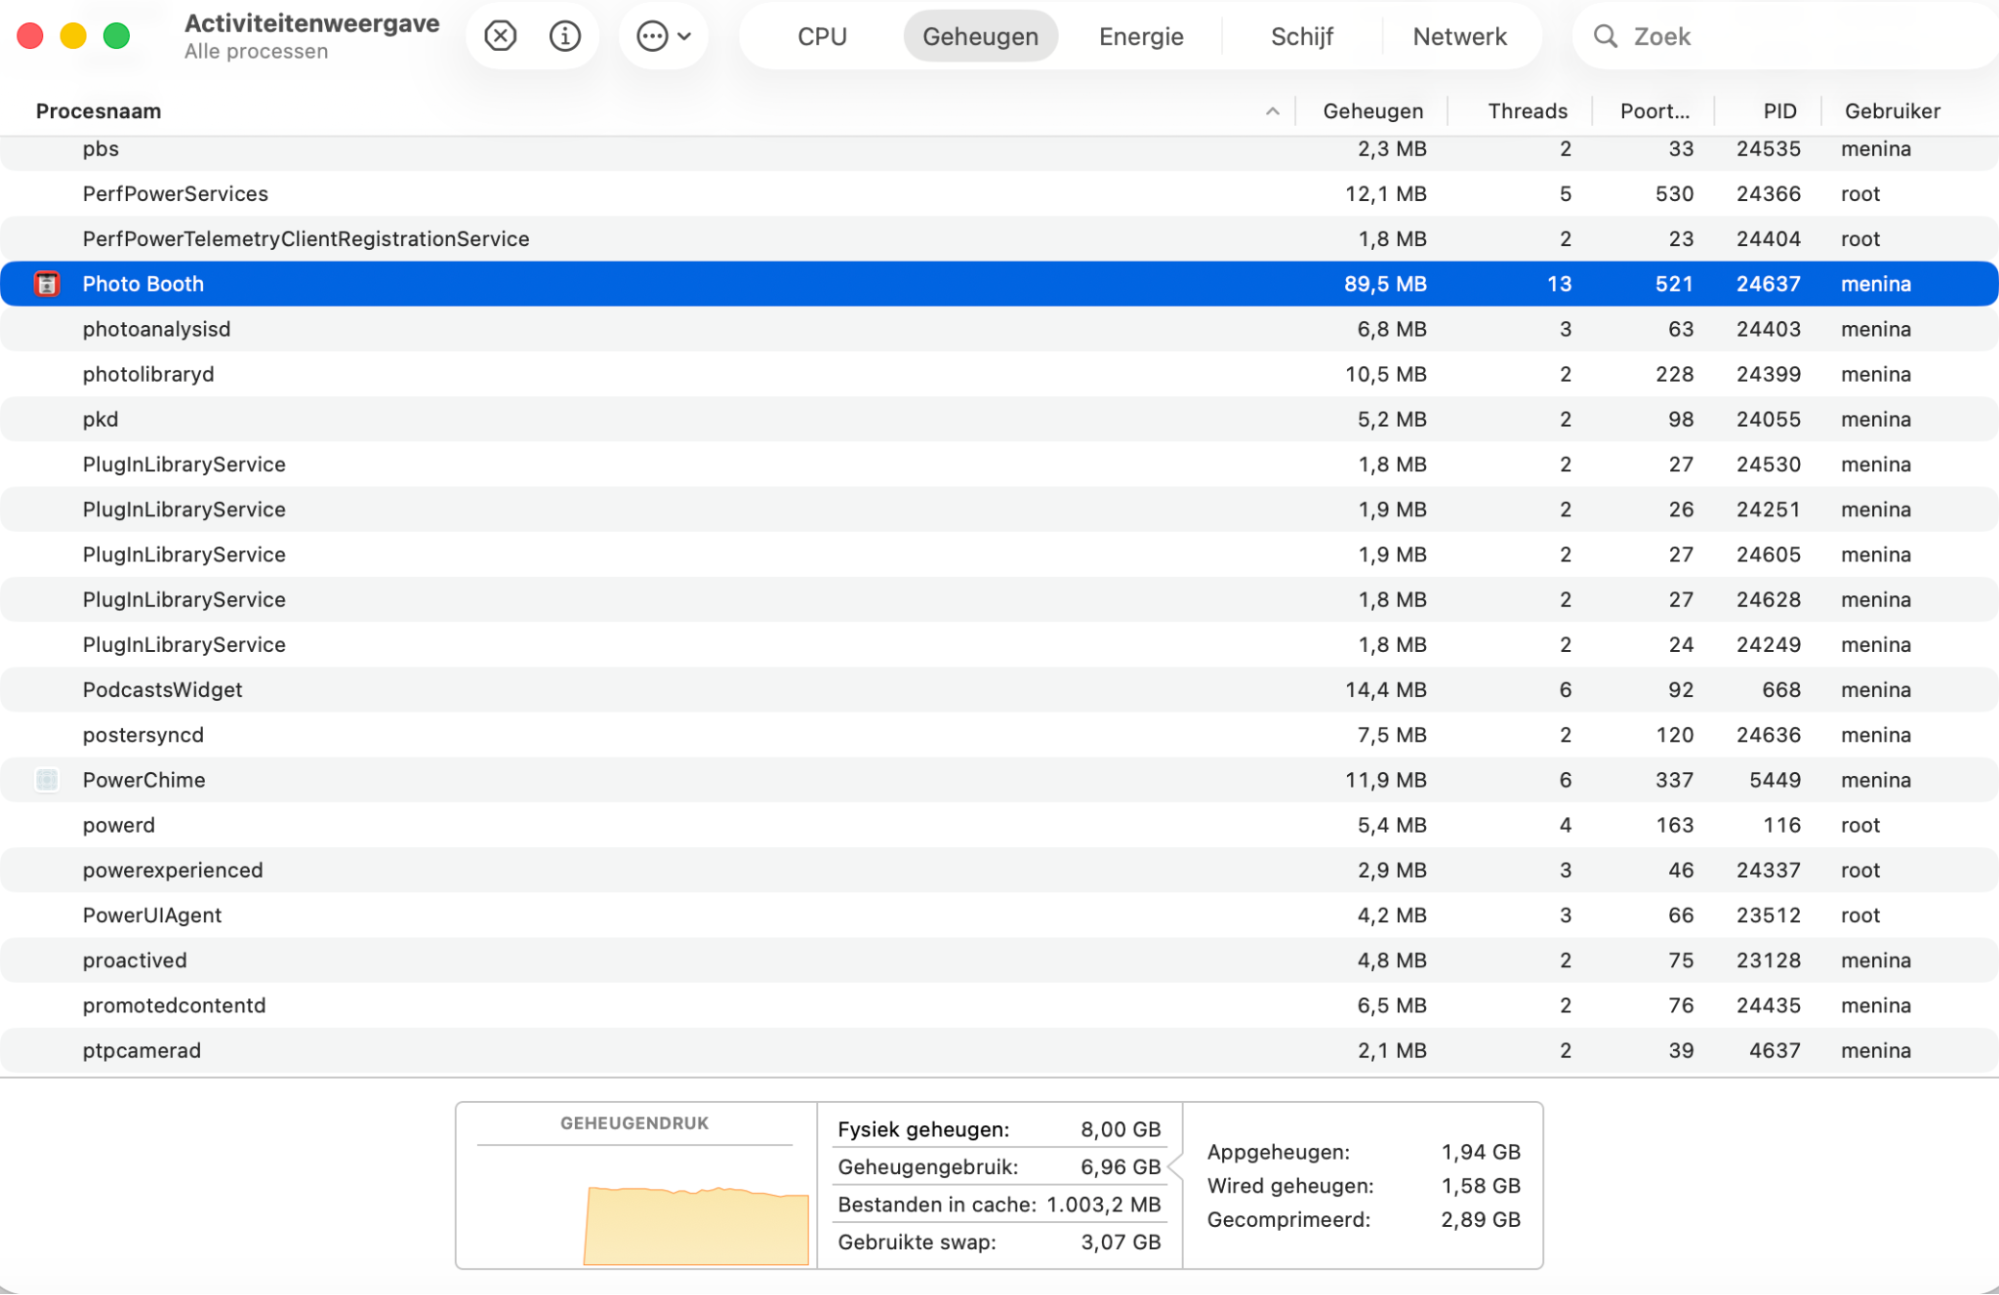Open the more actions ellipsis dropdown
Screen dimensions: 1999x1295
(664, 37)
